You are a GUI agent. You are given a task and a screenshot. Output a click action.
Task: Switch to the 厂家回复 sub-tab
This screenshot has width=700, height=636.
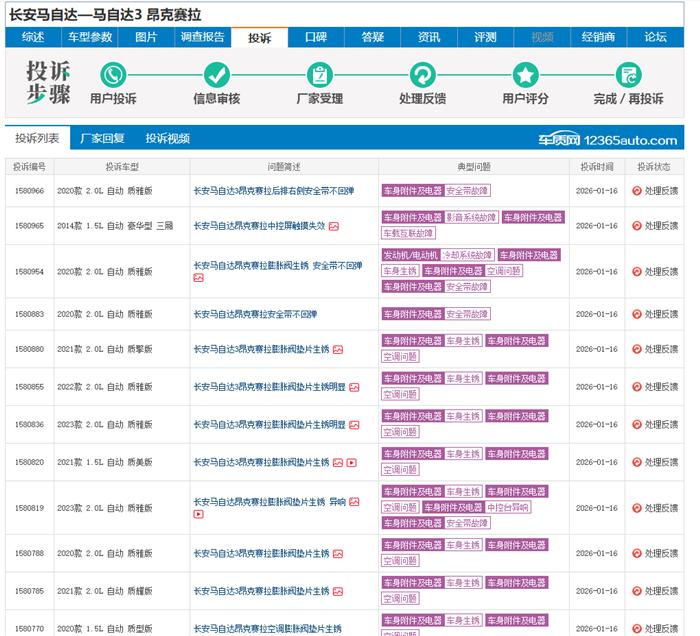102,138
